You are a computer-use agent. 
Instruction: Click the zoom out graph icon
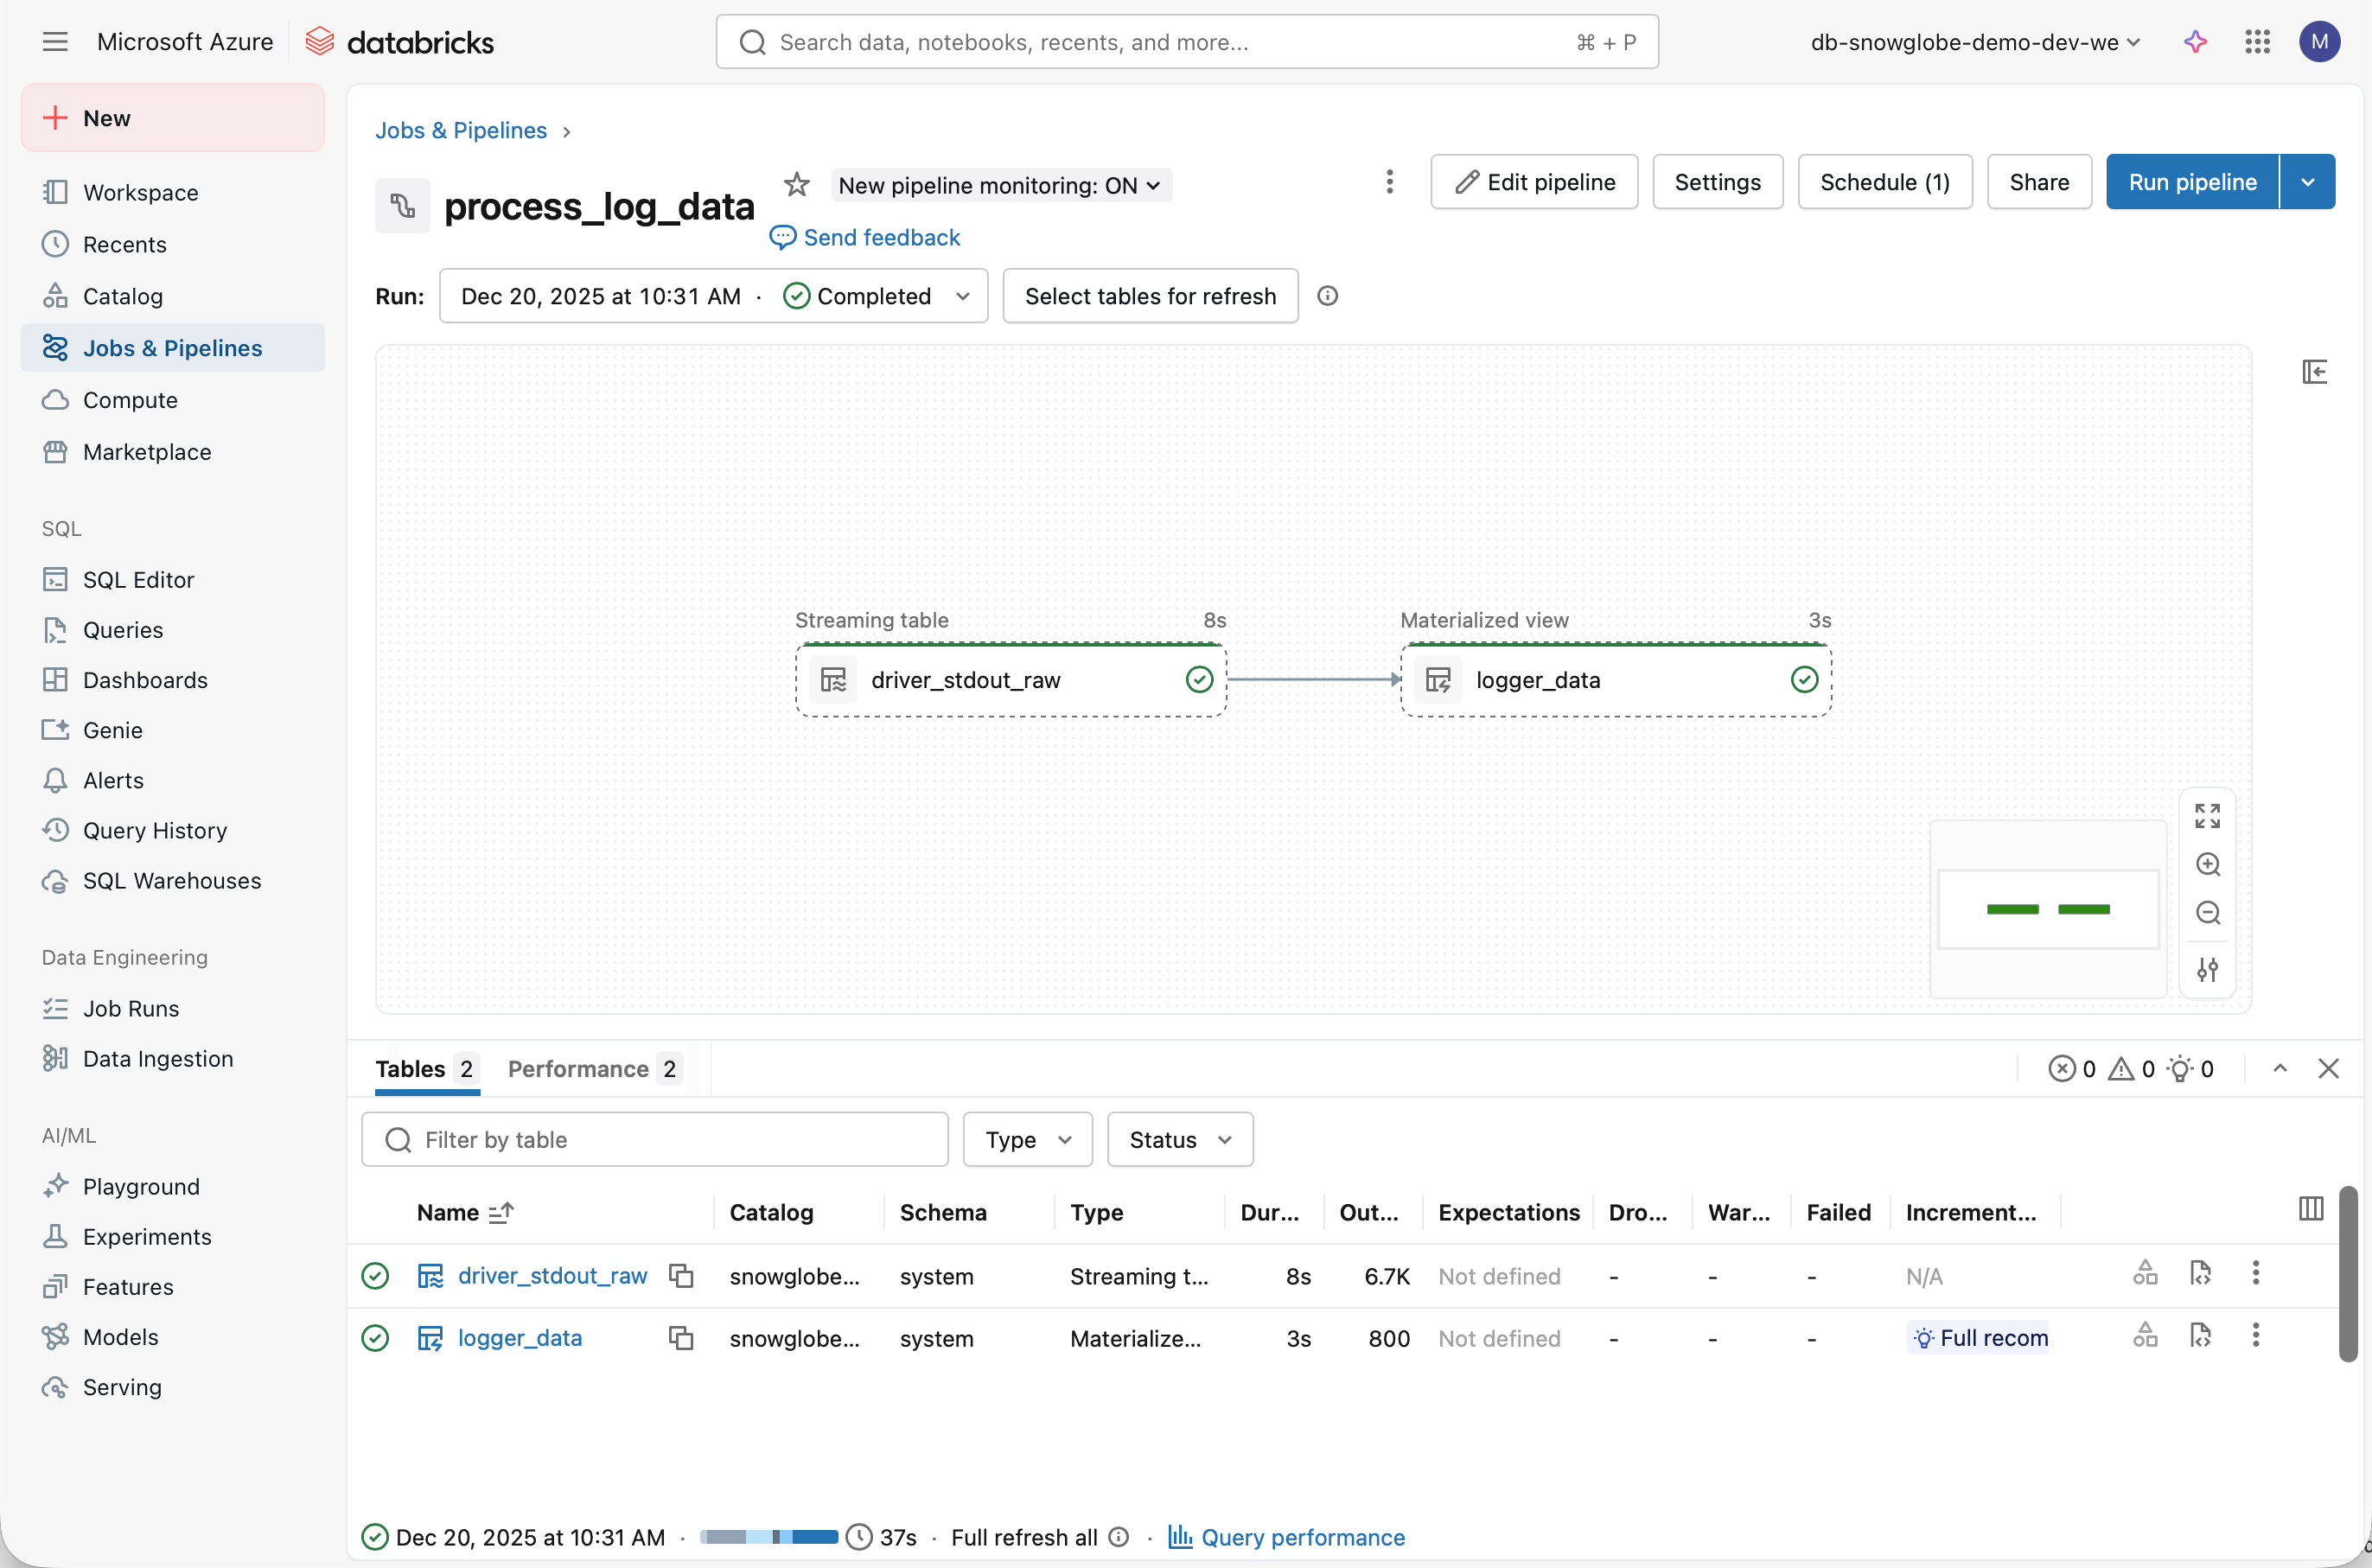point(2207,913)
